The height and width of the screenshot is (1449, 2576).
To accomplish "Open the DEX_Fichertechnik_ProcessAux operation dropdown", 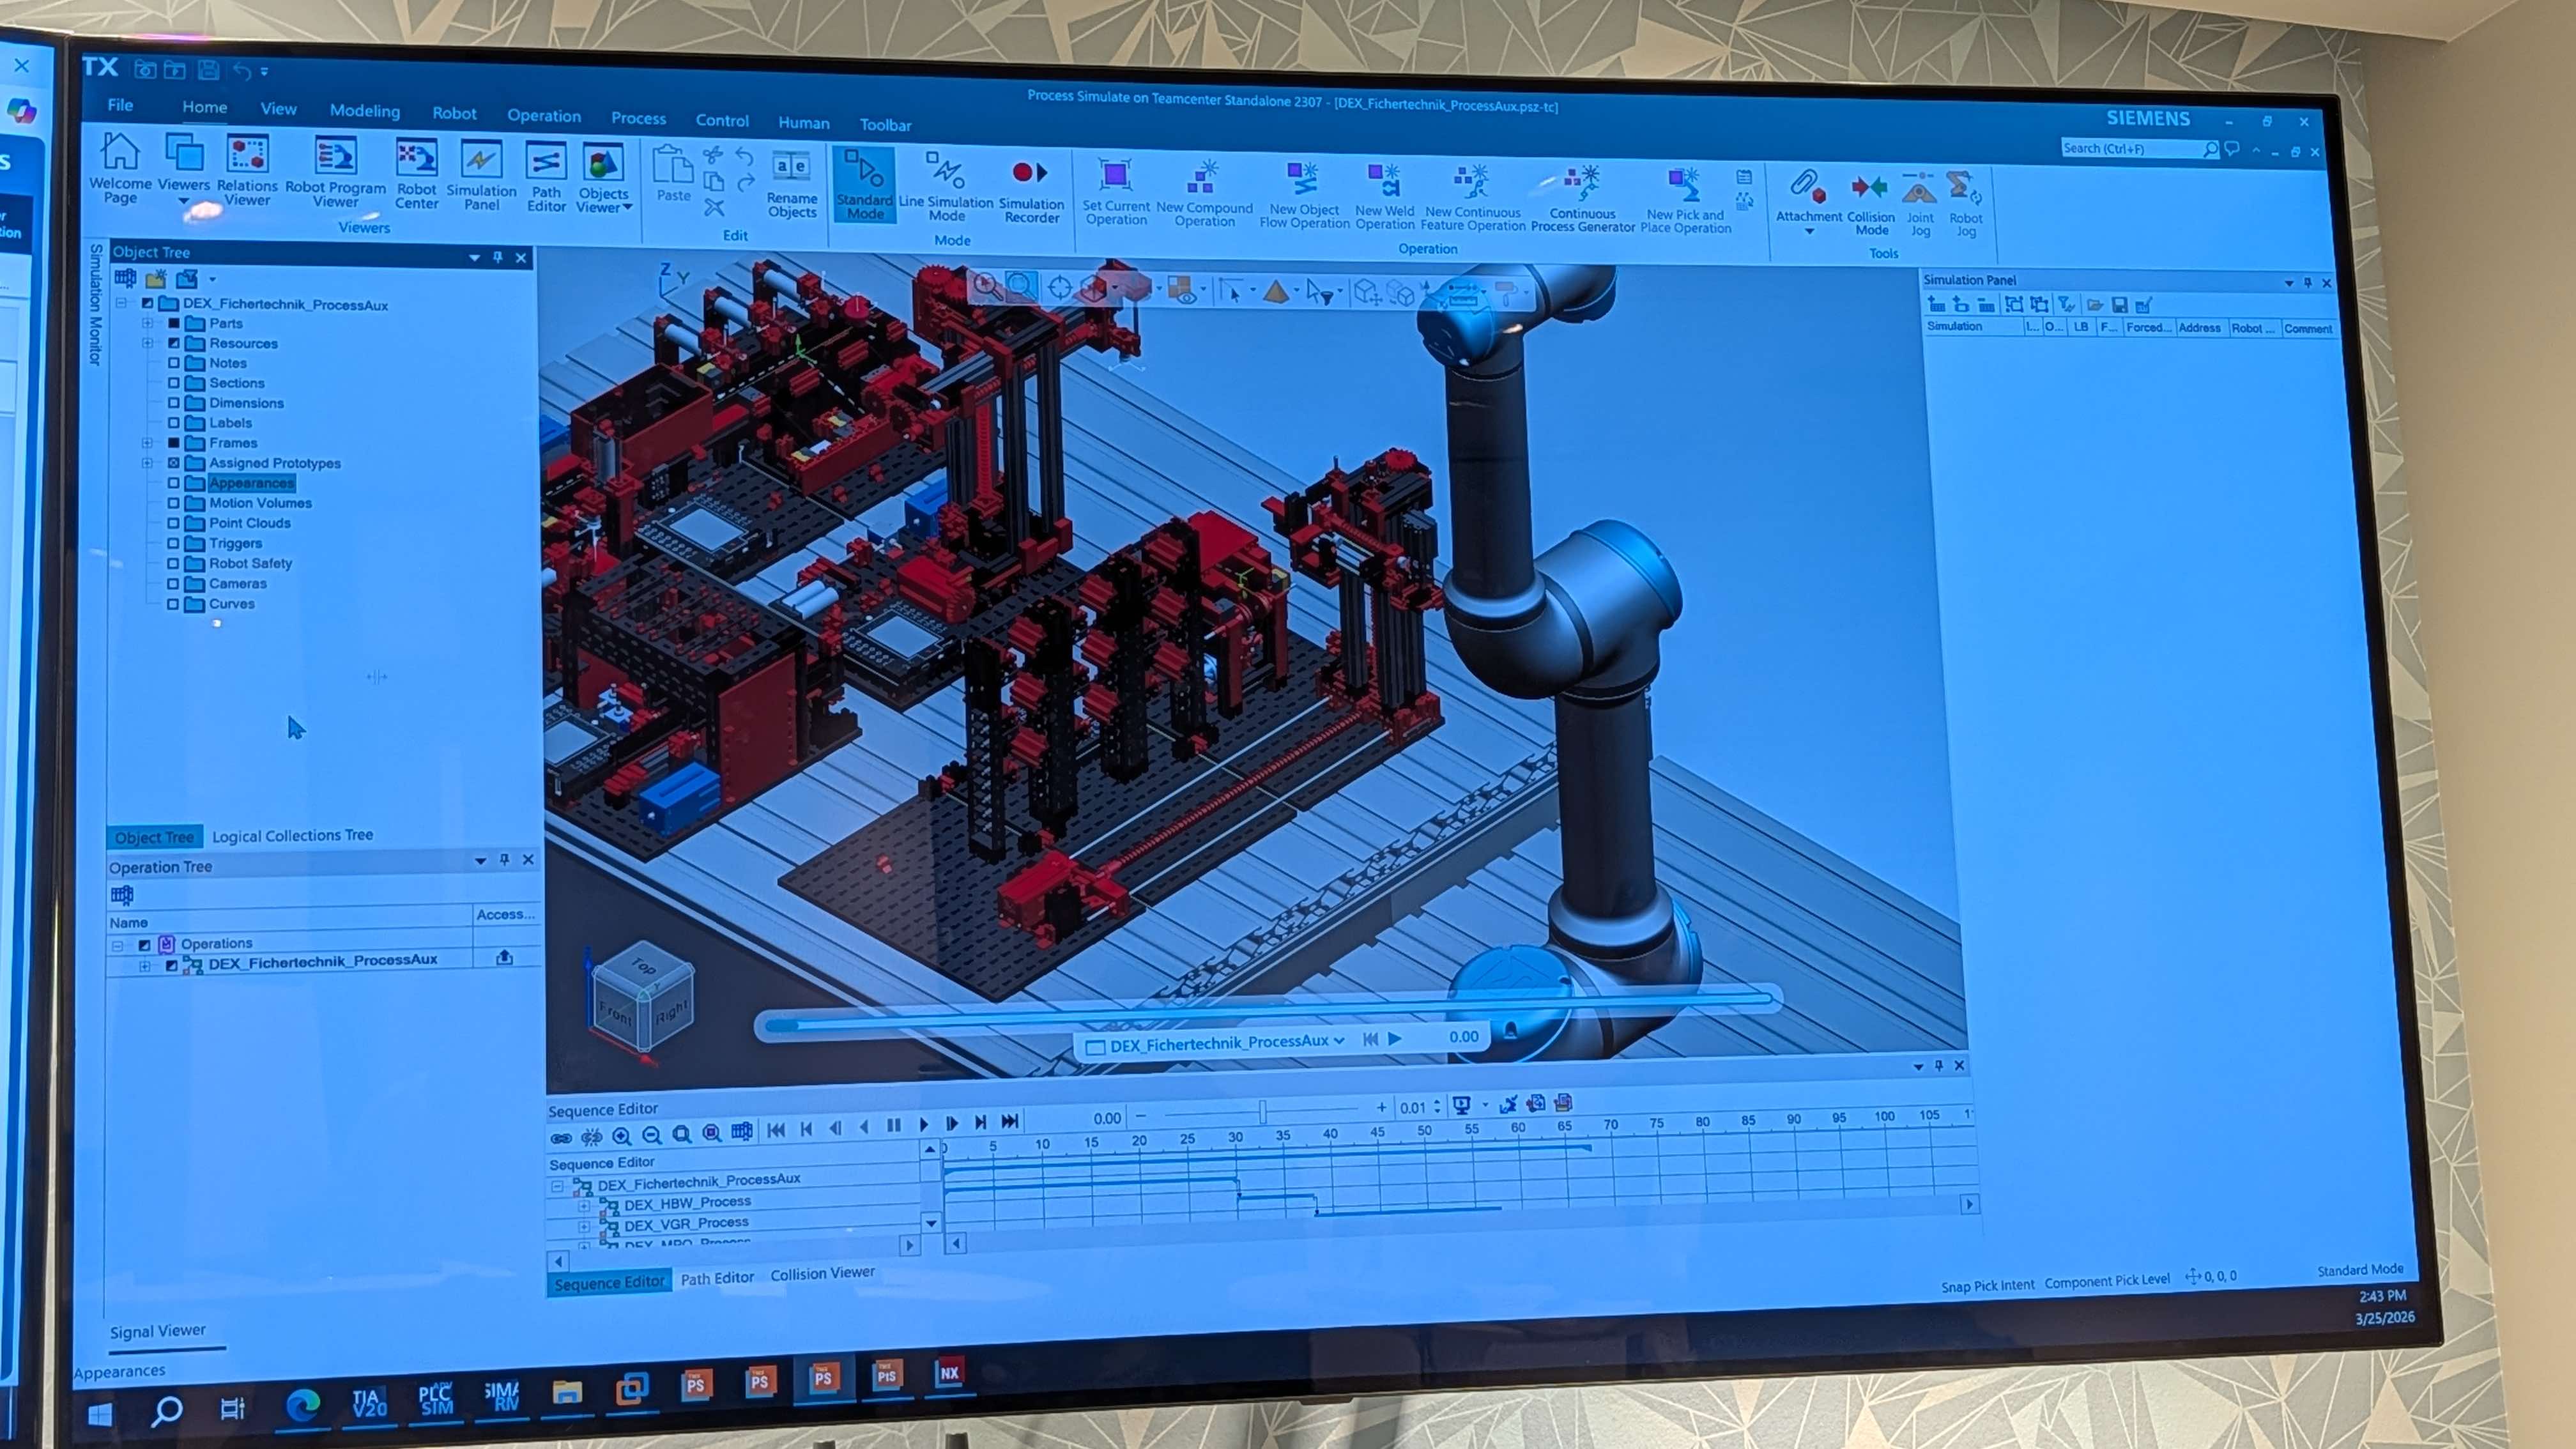I will (1338, 1041).
